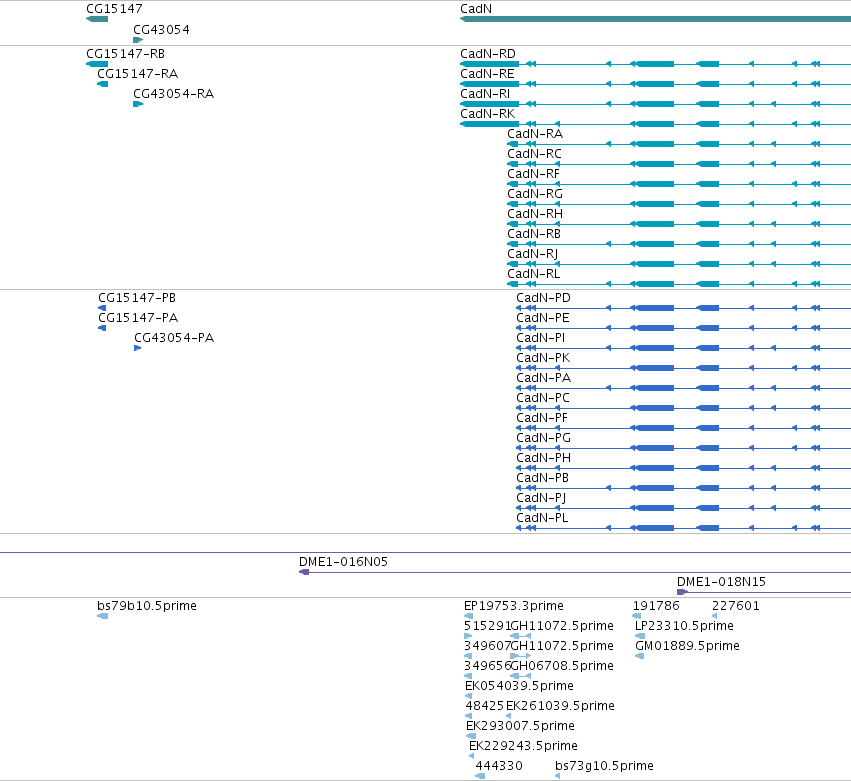The height and width of the screenshot is (781, 851).
Task: Select the 227601 feature label
Action: click(735, 606)
